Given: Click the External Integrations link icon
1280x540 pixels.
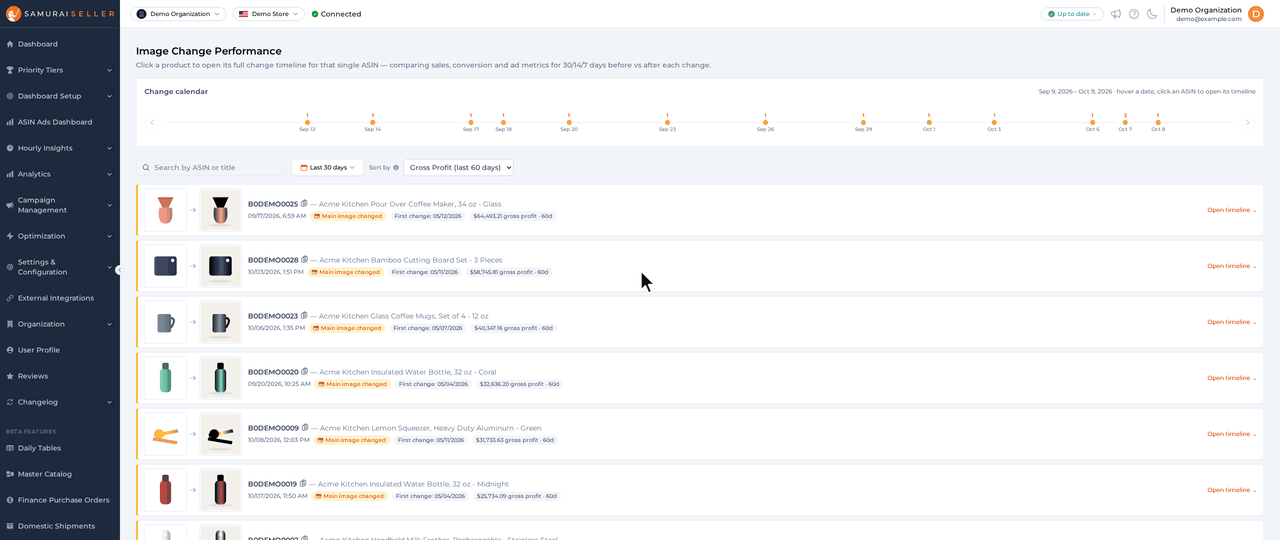Looking at the screenshot, I should coord(10,298).
